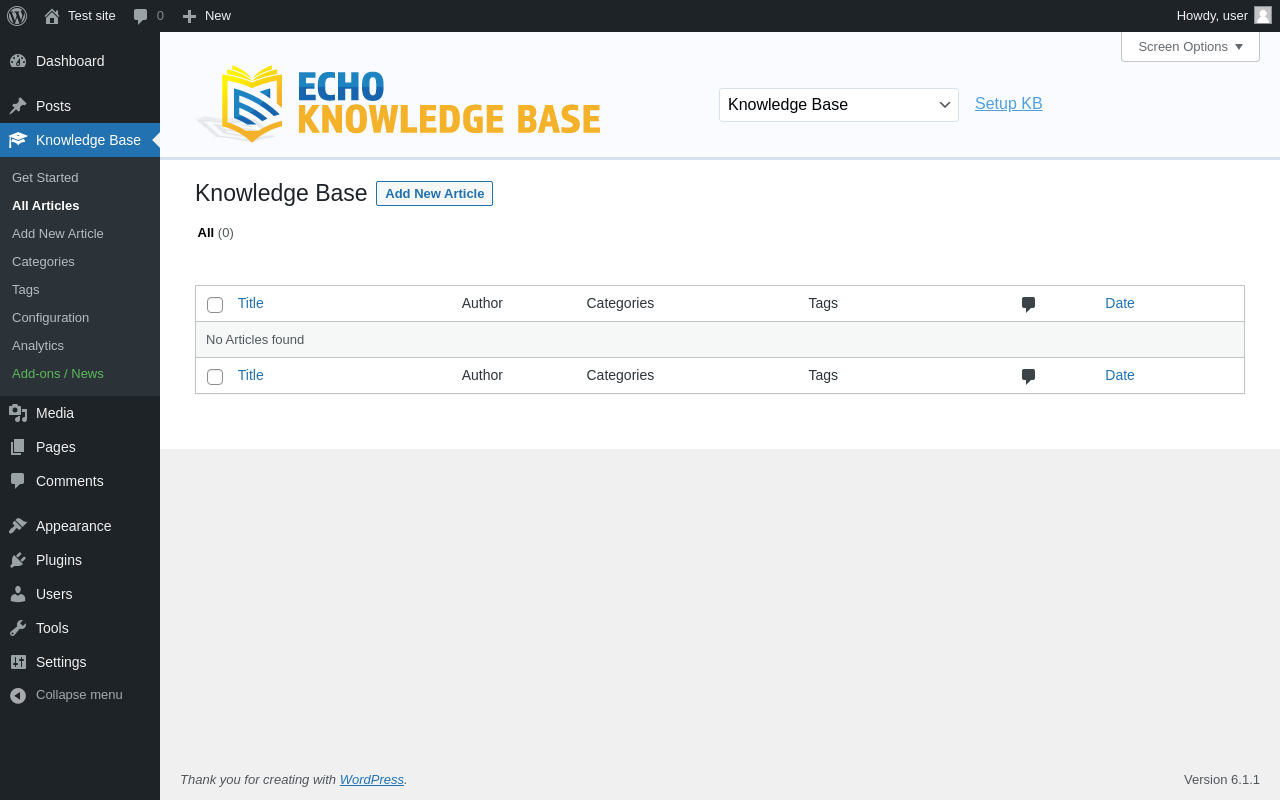
Task: Click the Categories column header in table head
Action: 620,303
